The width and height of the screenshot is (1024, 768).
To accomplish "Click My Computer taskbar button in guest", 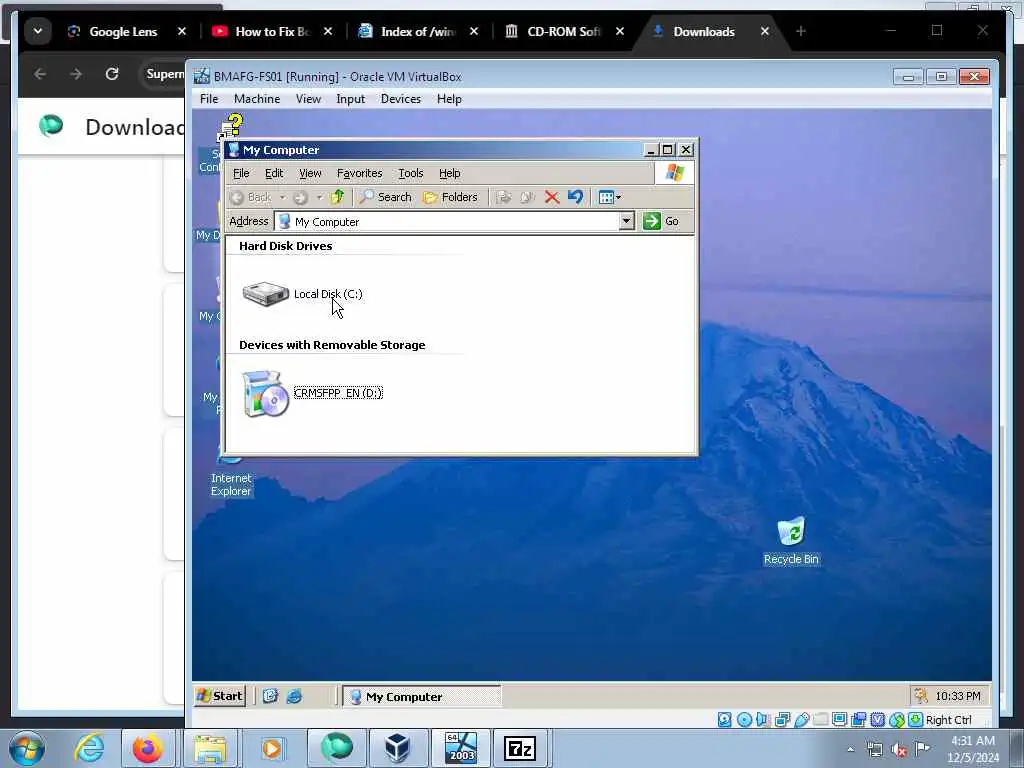I will pyautogui.click(x=422, y=696).
